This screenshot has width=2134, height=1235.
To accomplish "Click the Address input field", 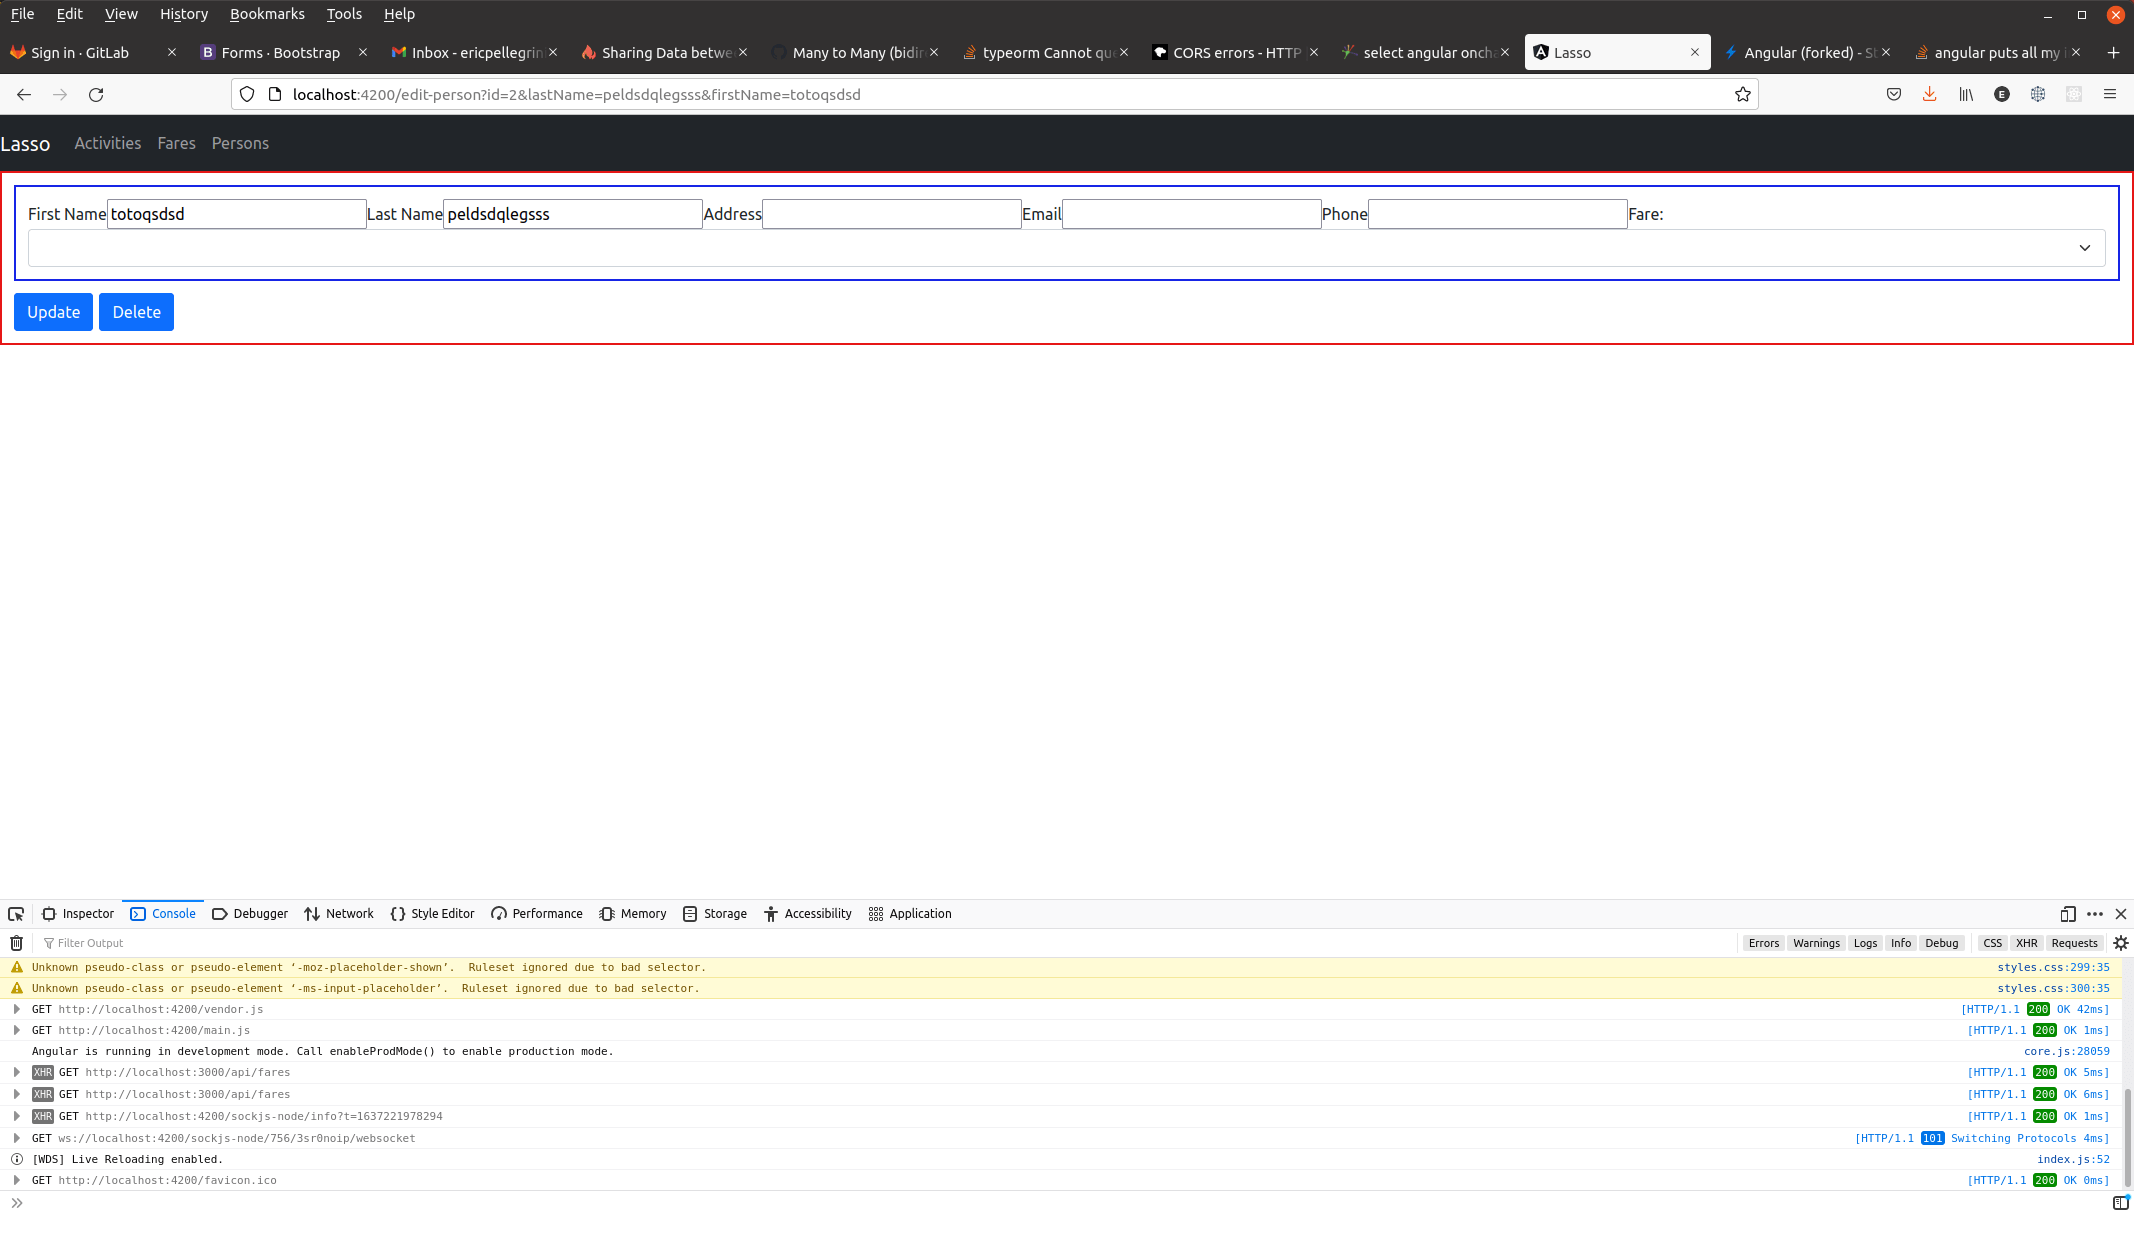I will click(x=890, y=214).
